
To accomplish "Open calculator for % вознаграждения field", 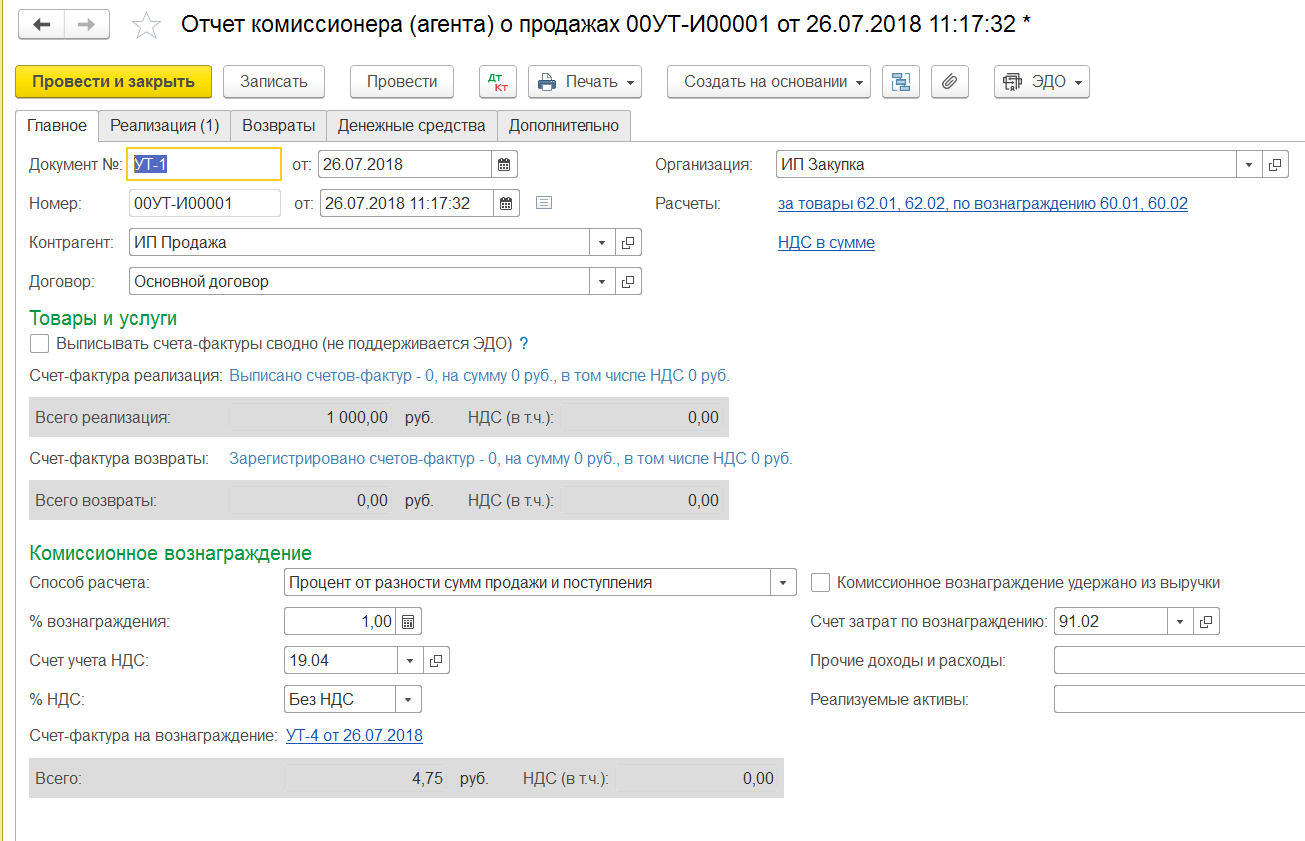I will (408, 622).
